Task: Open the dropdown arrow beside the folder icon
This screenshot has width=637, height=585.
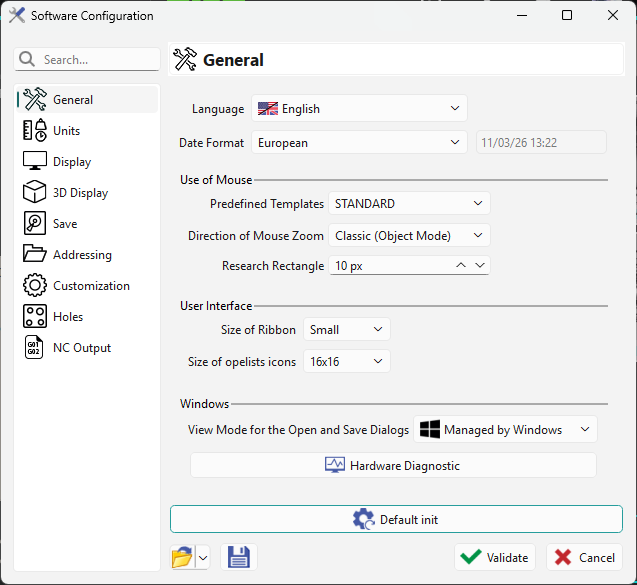Action: click(x=203, y=557)
